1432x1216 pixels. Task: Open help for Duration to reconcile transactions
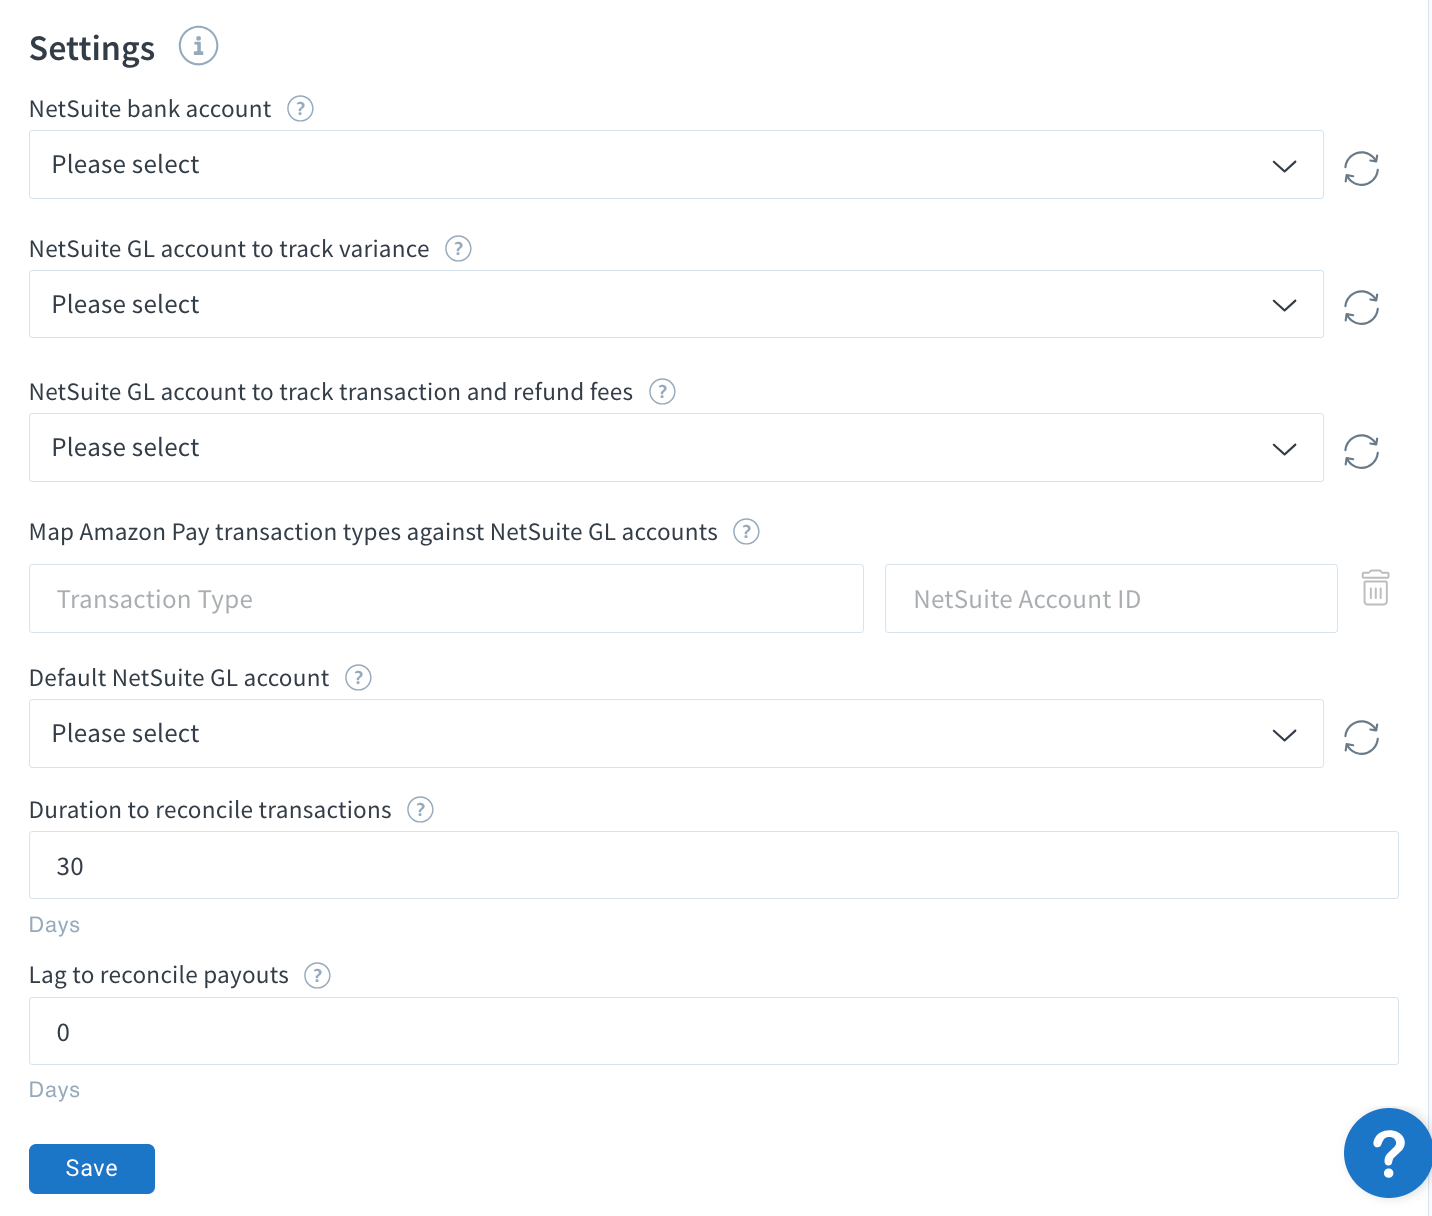tap(420, 810)
